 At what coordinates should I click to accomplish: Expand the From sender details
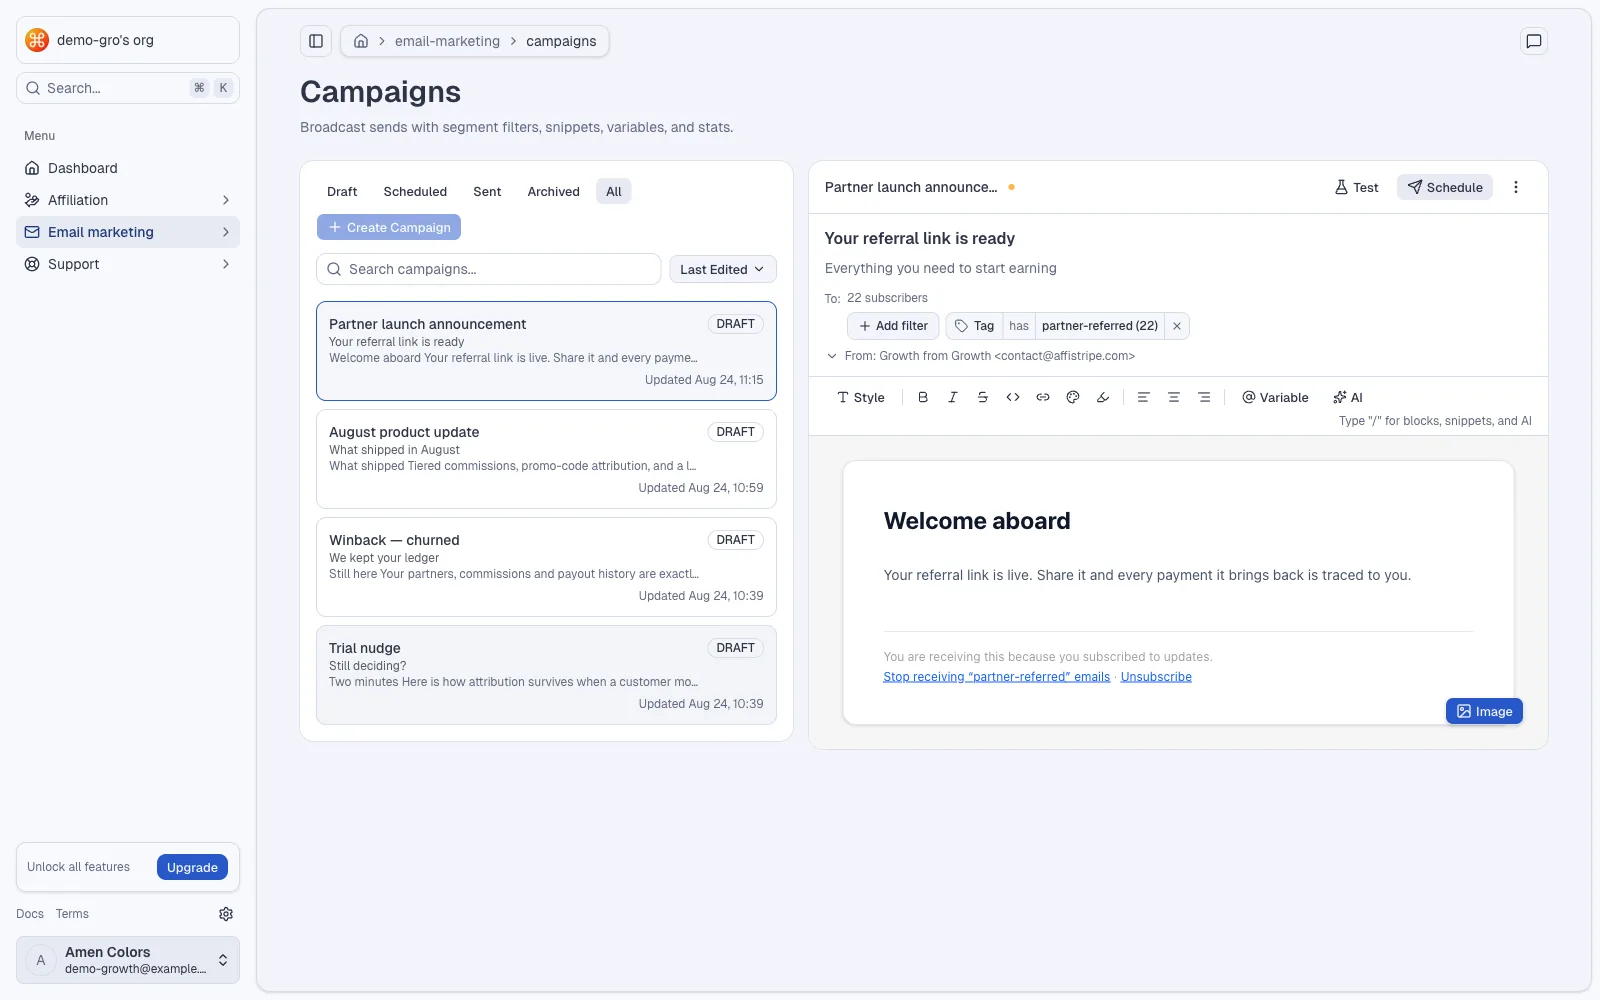[831, 356]
